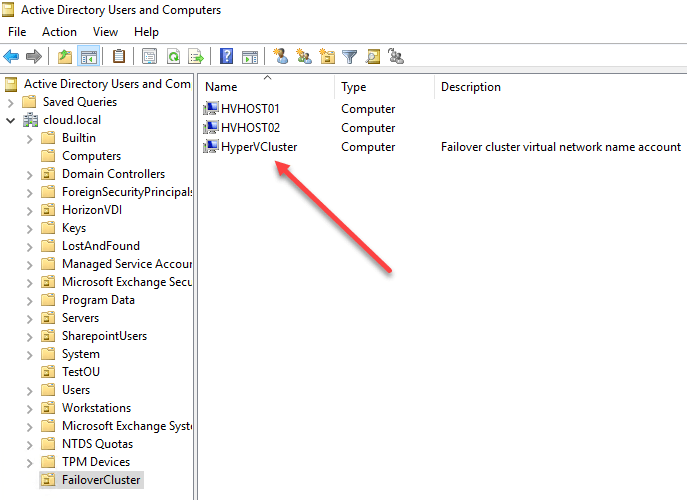Viewport: 687px width, 500px height.
Task: Click the filter funnel toolbar icon
Action: [x=350, y=57]
